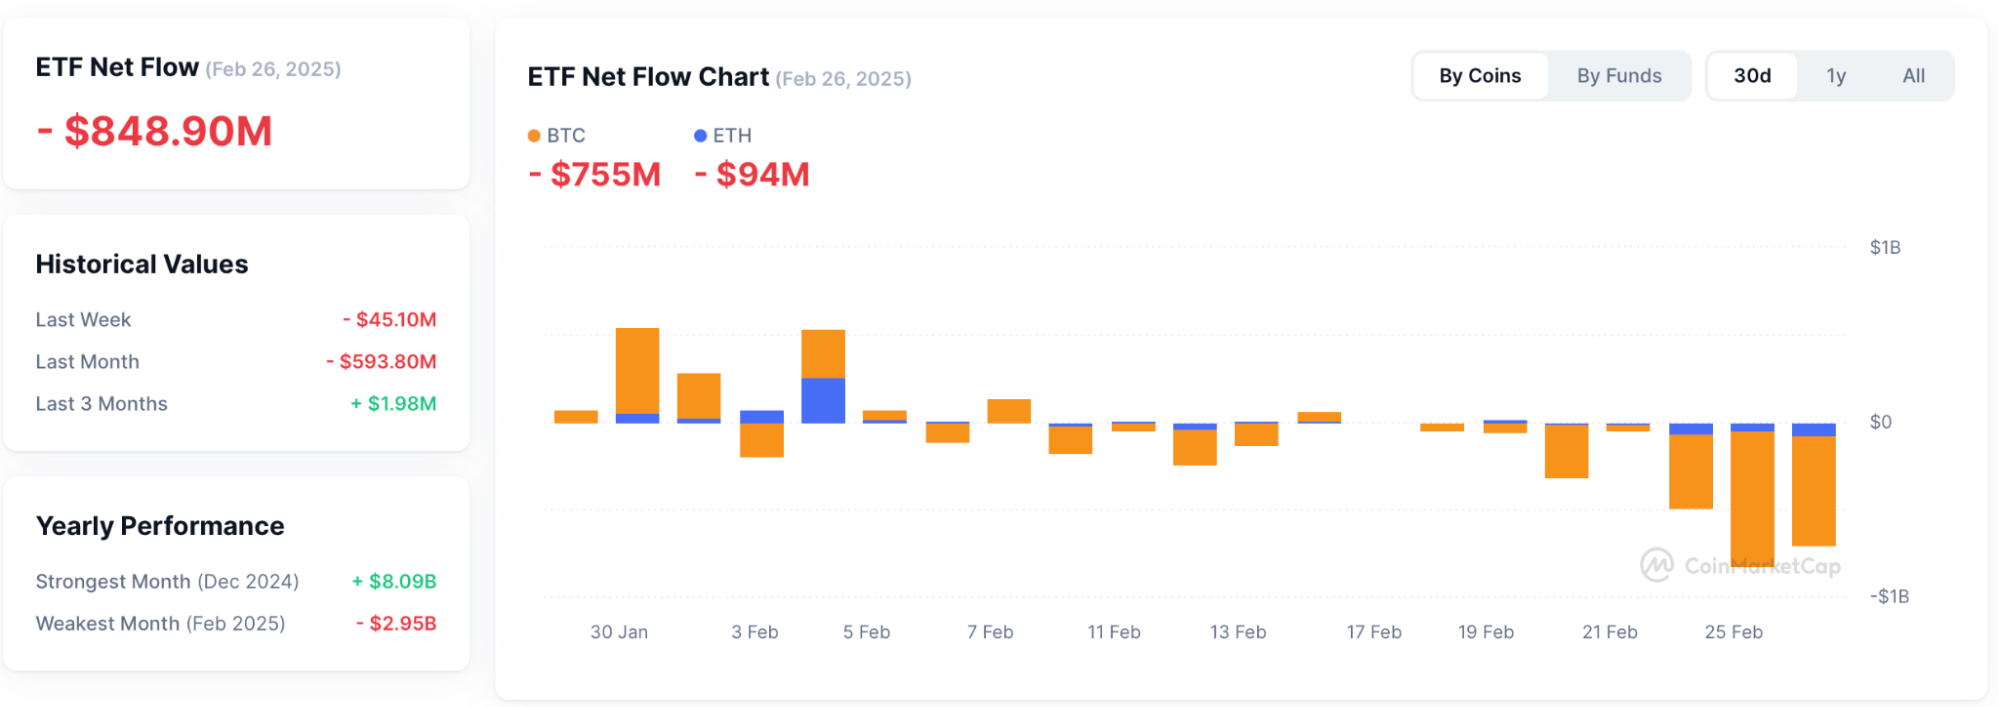
Task: Enable the By Coins view
Action: pyautogui.click(x=1480, y=75)
